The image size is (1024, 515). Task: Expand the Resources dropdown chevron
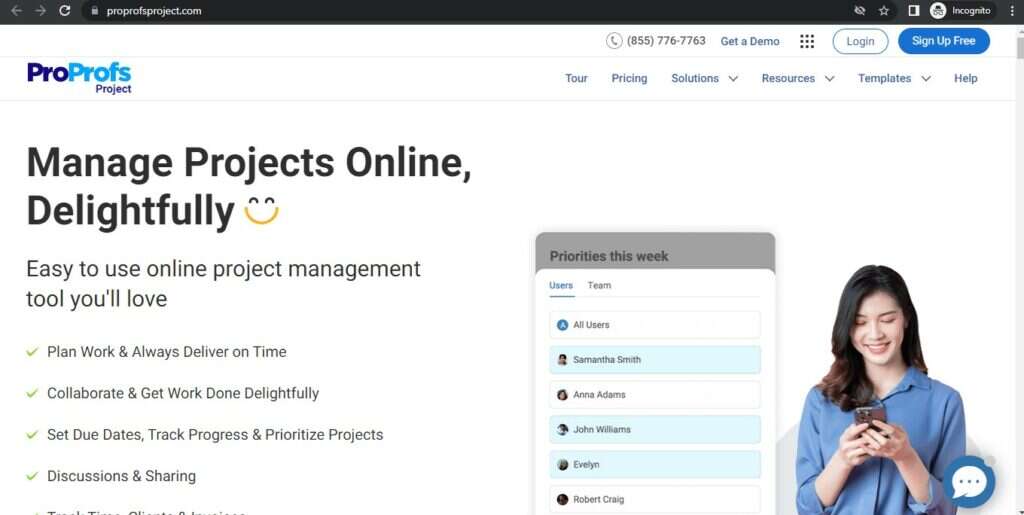tap(829, 79)
